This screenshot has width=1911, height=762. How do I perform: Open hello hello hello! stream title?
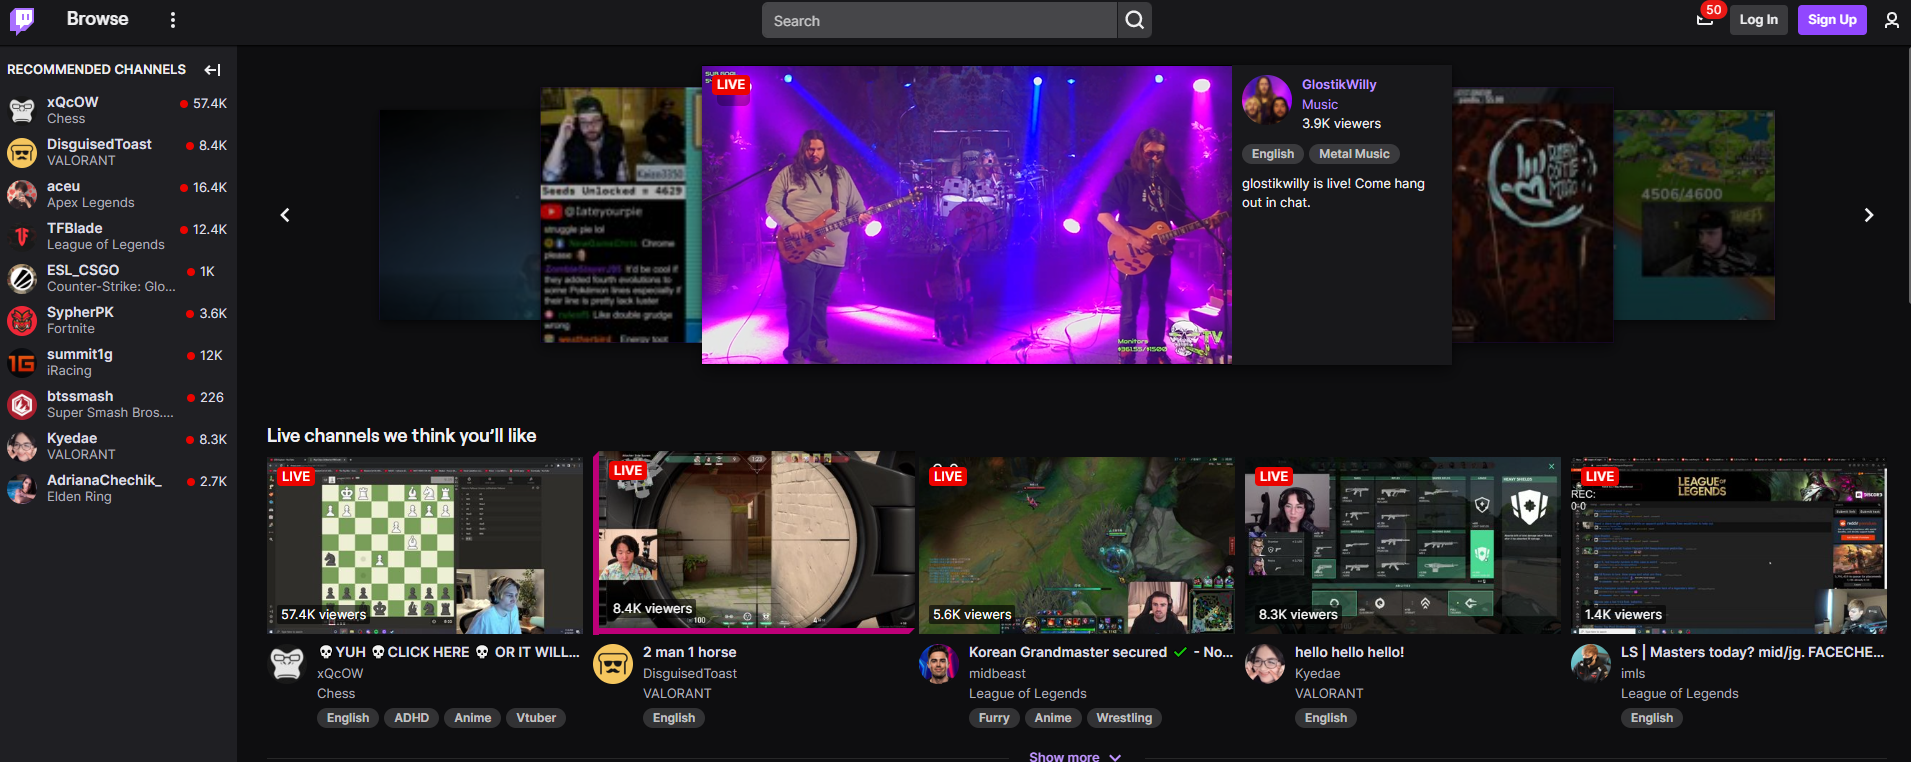[1350, 652]
